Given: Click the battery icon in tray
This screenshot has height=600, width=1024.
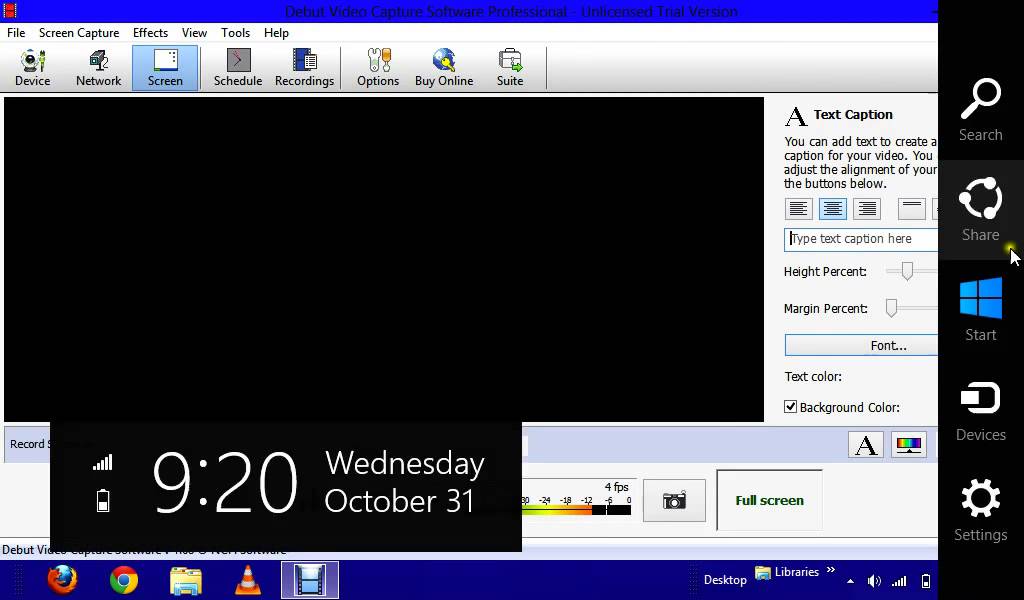Looking at the screenshot, I should pyautogui.click(x=925, y=580).
